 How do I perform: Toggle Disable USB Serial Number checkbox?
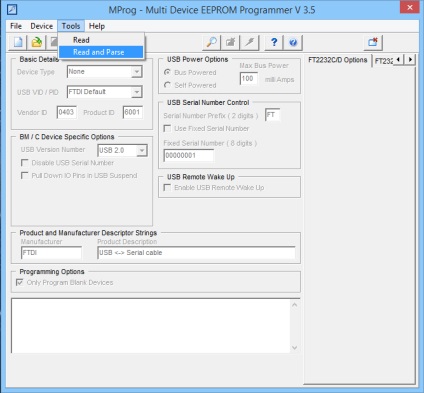click(x=24, y=163)
